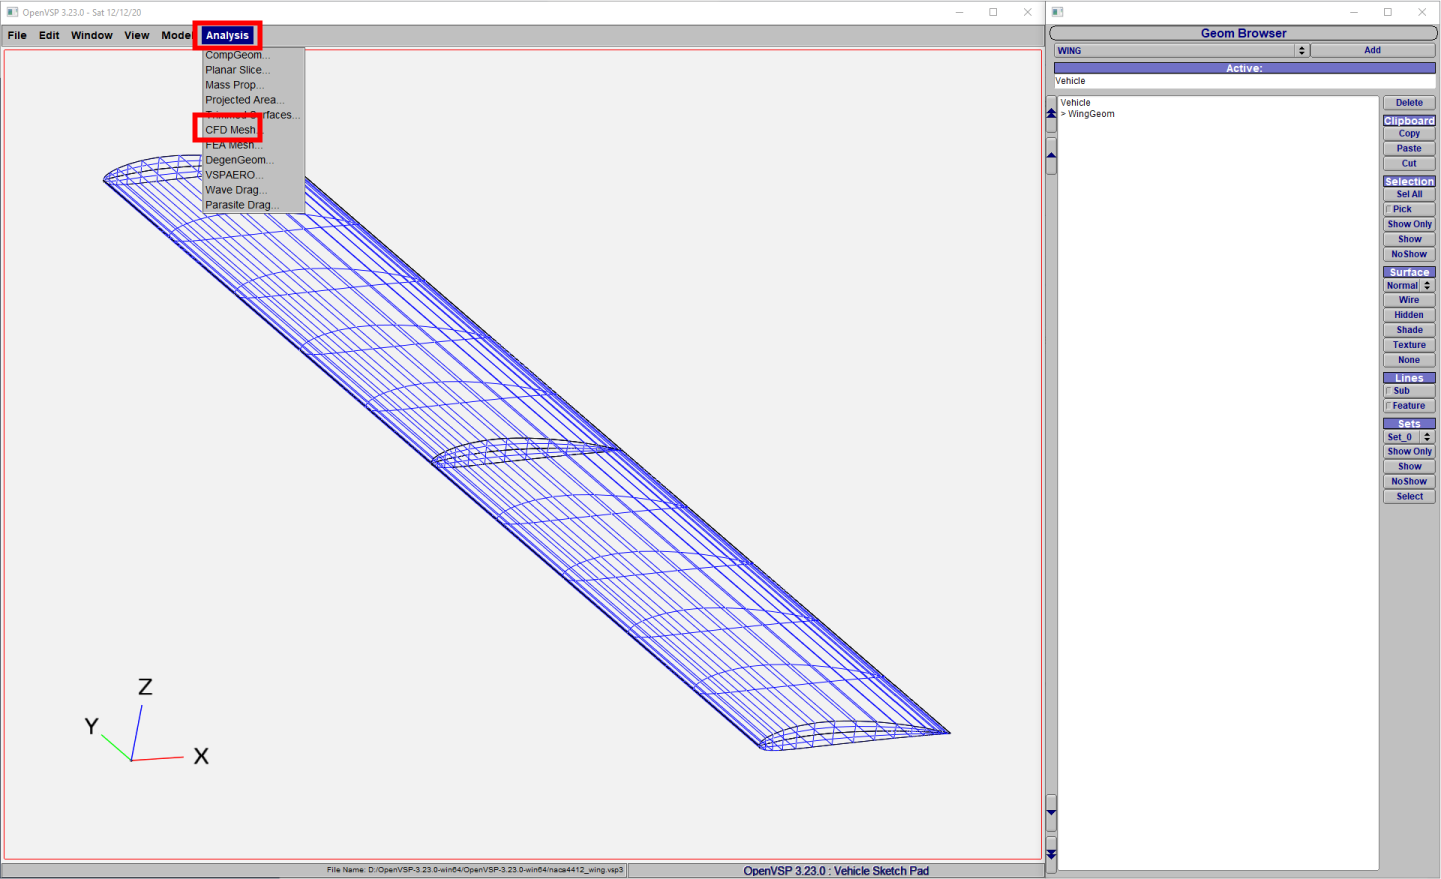Screen dimensions: 1441x879
Task: Click the OpenVSP title bar icon
Action: pos(12,12)
